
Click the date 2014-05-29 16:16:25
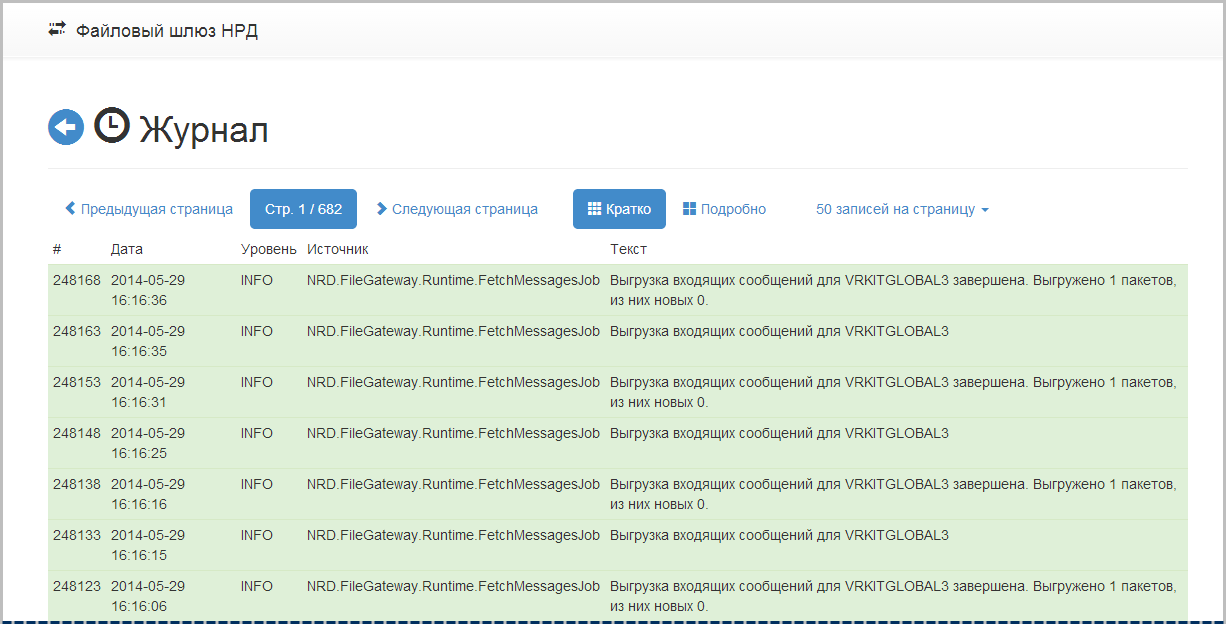(x=148, y=443)
